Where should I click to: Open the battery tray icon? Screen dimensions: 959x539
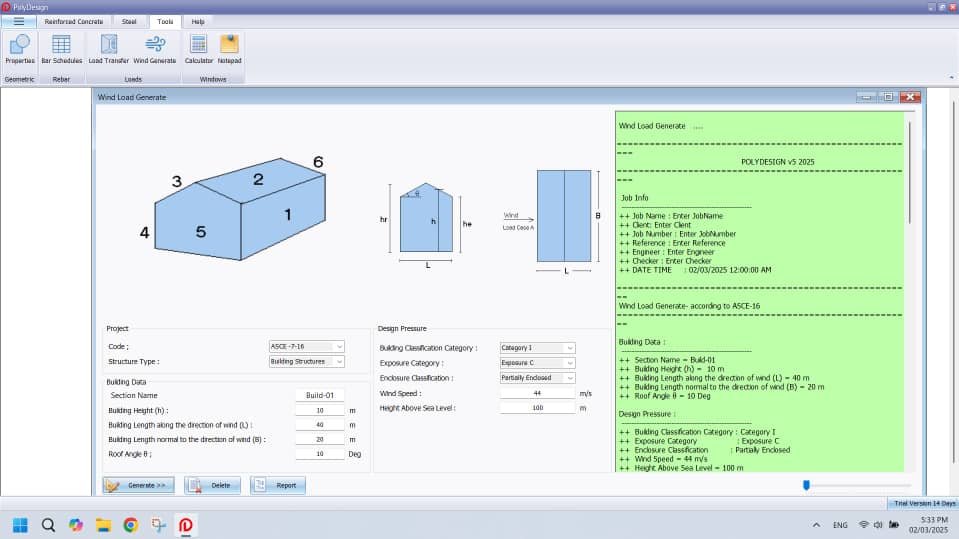tap(894, 525)
